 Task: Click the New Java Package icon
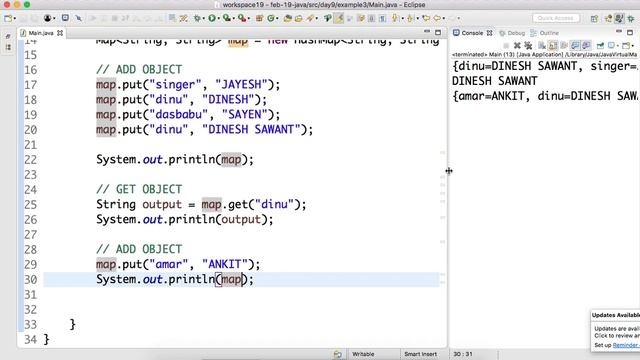[259, 18]
